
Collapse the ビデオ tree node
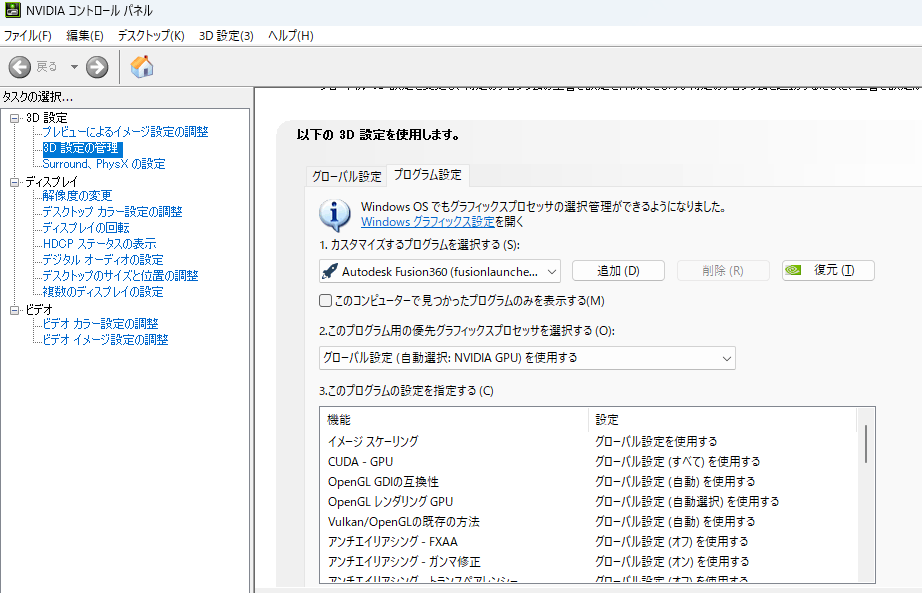tap(15, 310)
